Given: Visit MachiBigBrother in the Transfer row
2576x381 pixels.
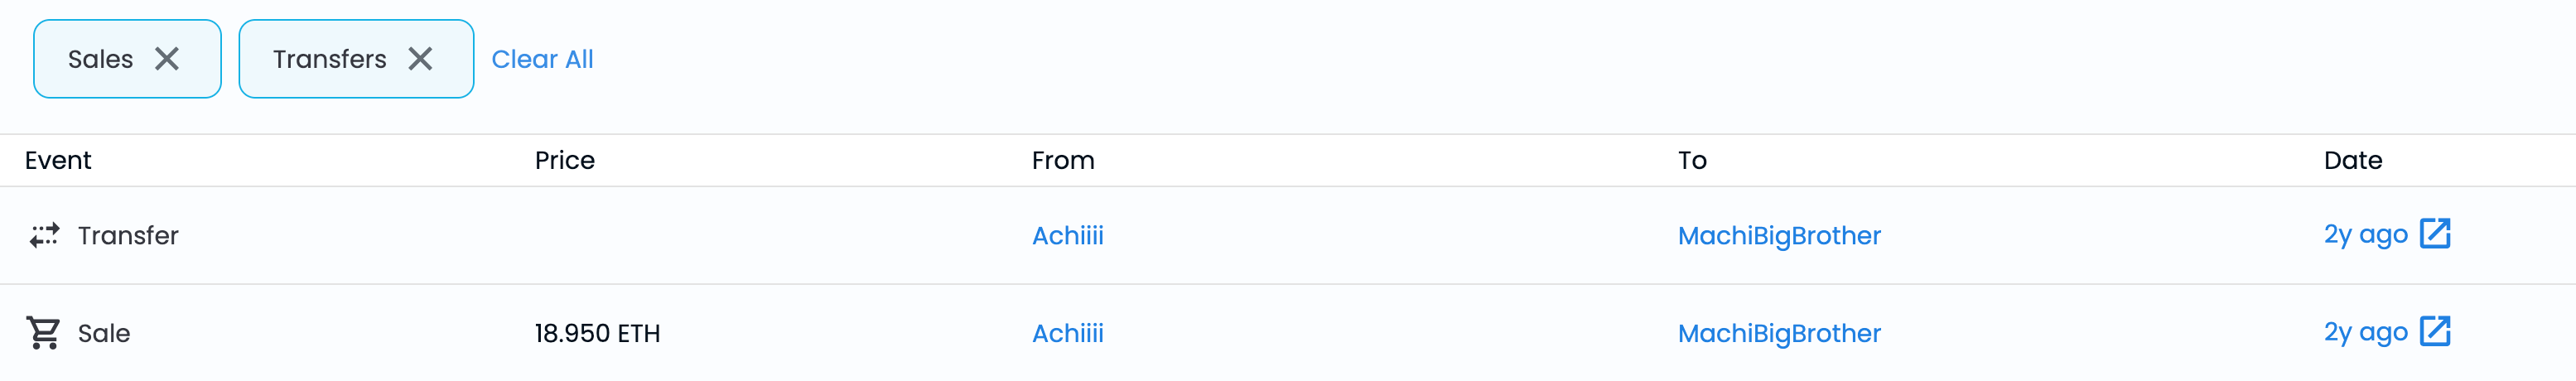Looking at the screenshot, I should [x=1778, y=235].
